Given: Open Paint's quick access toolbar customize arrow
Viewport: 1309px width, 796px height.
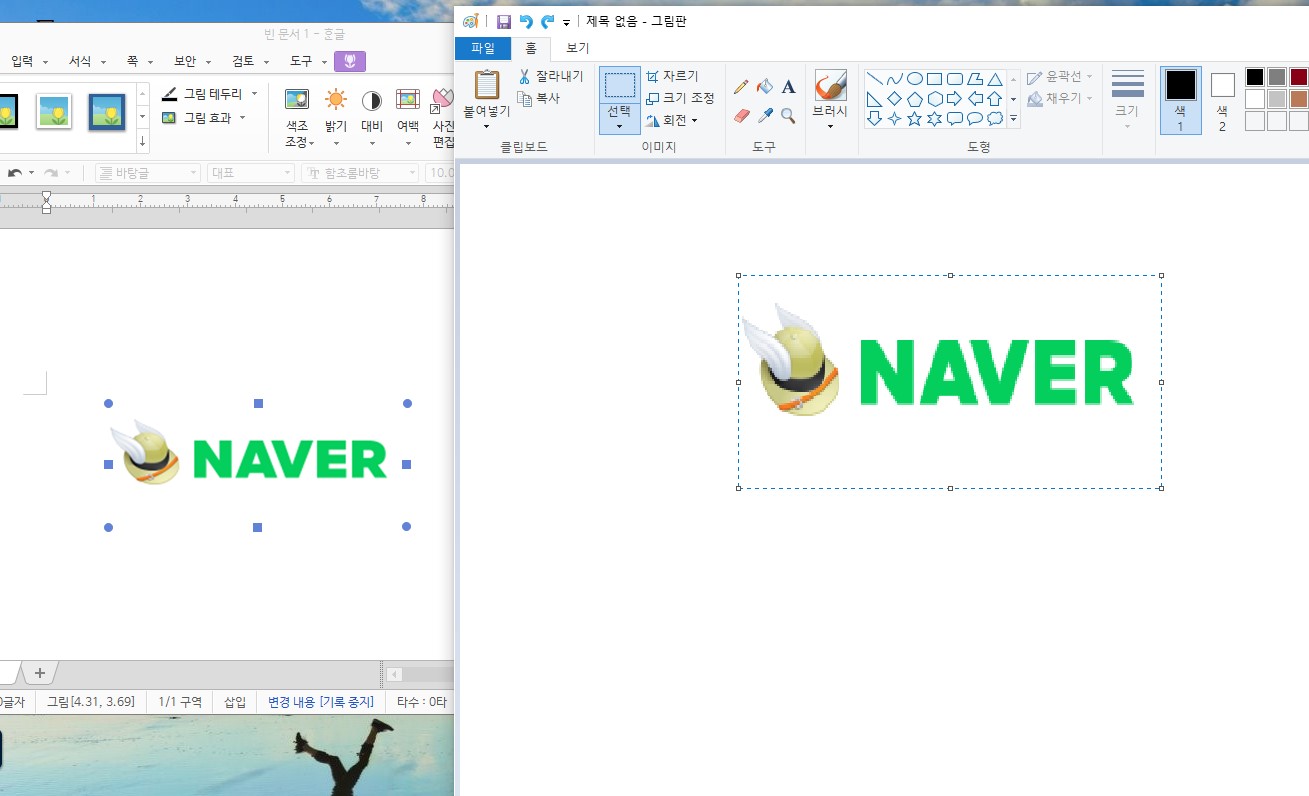Looking at the screenshot, I should pos(567,22).
